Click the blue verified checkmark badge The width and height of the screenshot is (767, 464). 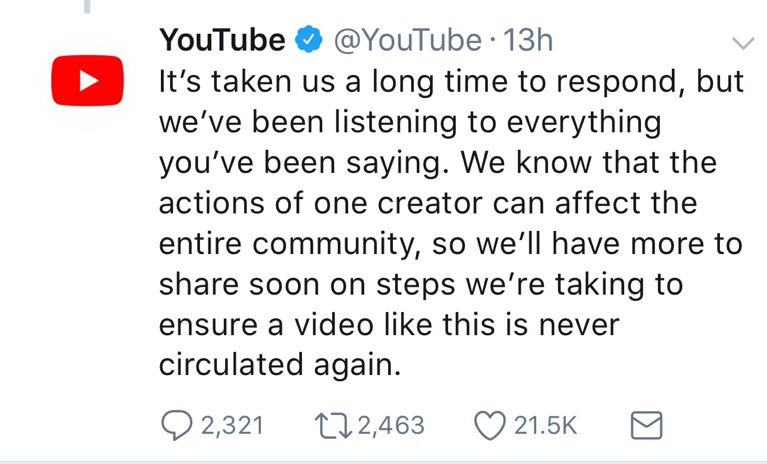tap(308, 40)
